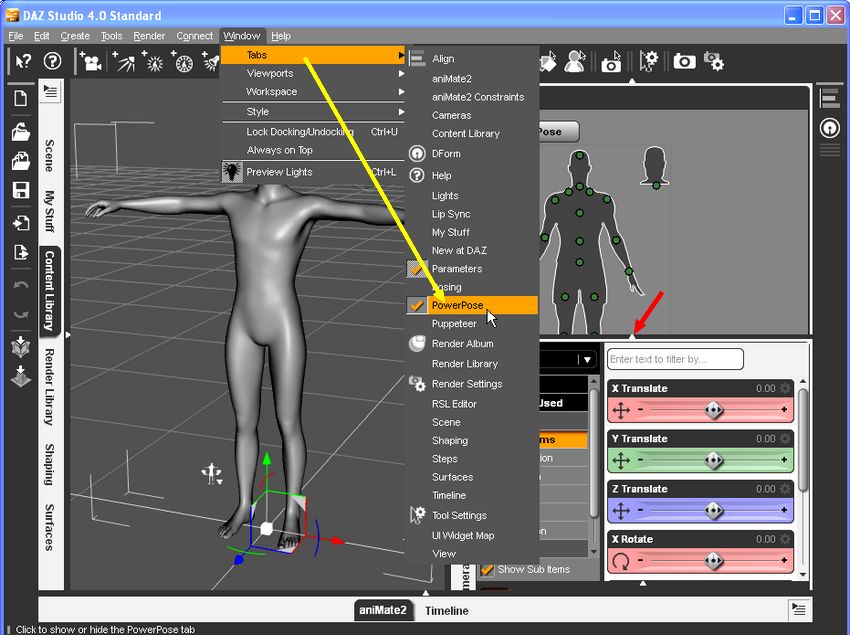The image size is (850, 635).
Task: Click the Merge File stacked-folder icon
Action: pyautogui.click(x=21, y=161)
